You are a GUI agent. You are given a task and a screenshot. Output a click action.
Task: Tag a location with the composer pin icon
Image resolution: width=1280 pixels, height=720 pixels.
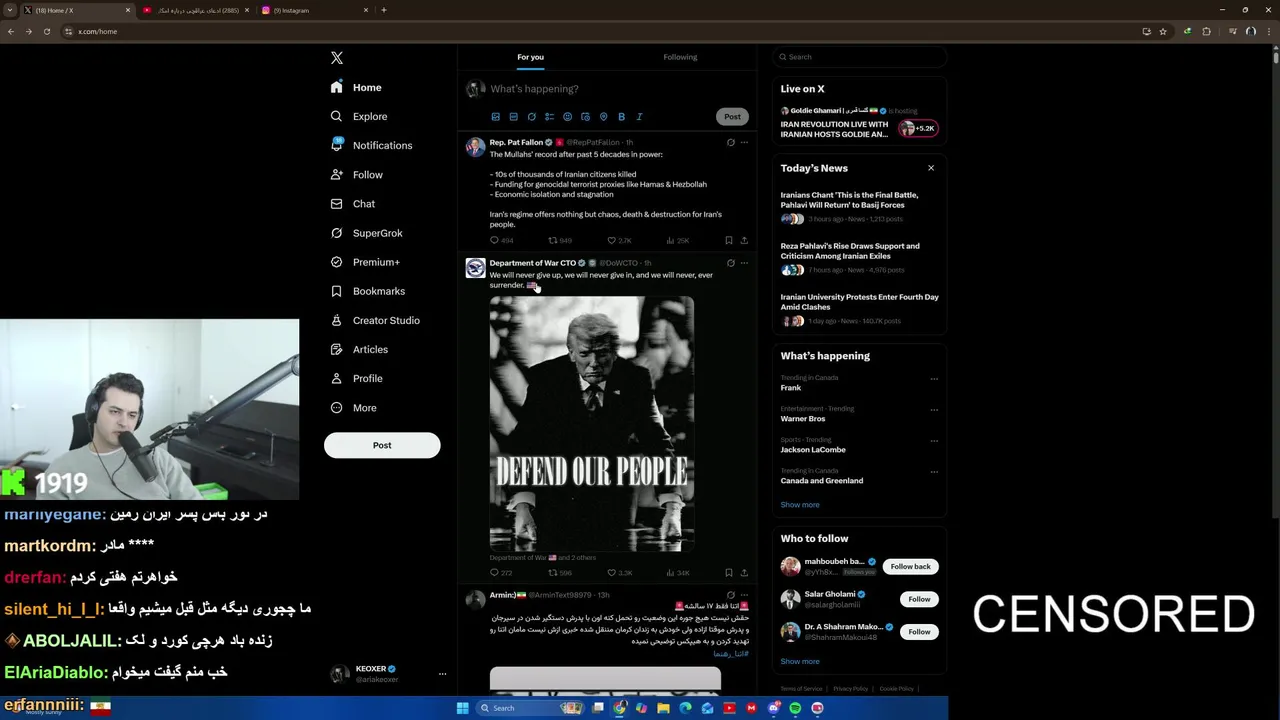pyautogui.click(x=603, y=117)
